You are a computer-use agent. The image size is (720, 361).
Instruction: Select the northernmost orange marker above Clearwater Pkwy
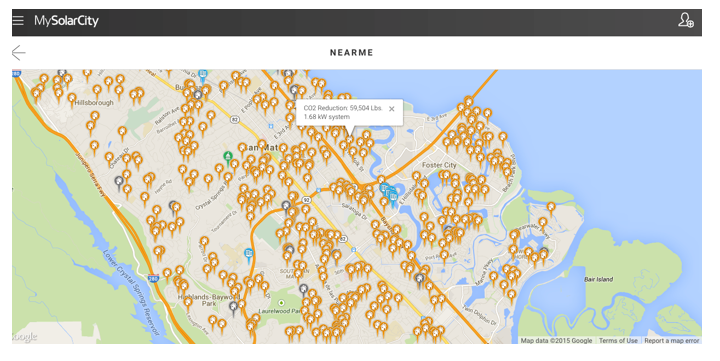point(551,209)
